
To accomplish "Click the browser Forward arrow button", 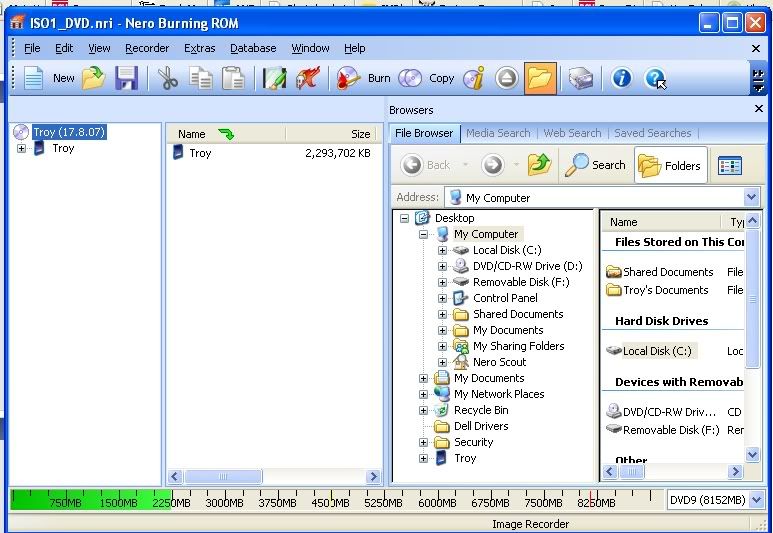I will click(493, 165).
